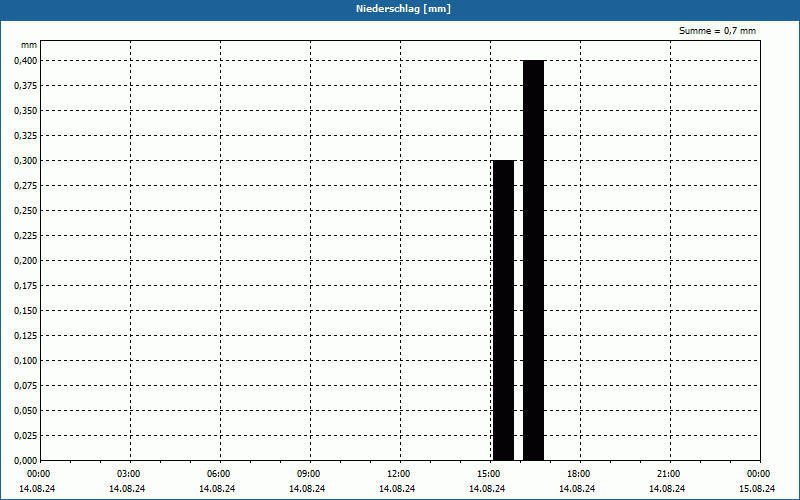Screen dimensions: 800x500
Task: Click the 15:00 time axis label
Action: click(489, 474)
